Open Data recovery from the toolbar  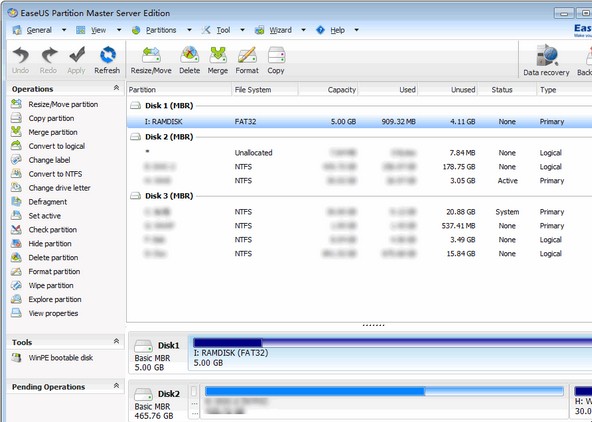pos(546,55)
